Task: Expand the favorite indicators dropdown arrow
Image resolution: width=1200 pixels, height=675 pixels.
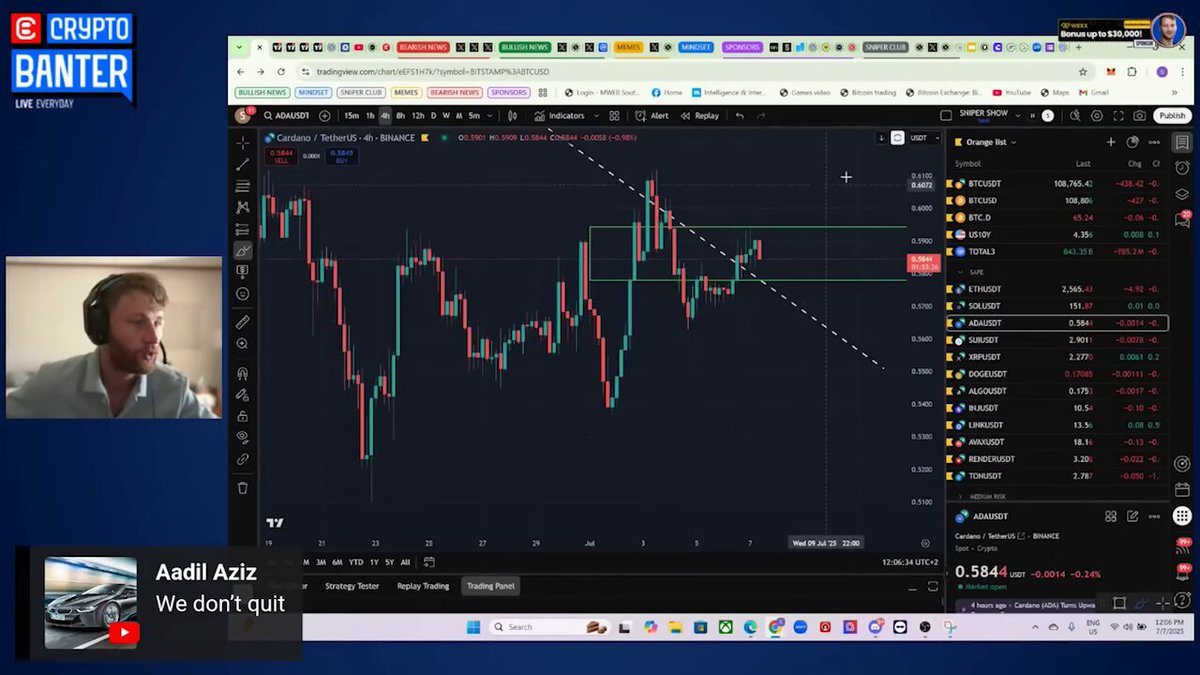Action: (x=595, y=116)
